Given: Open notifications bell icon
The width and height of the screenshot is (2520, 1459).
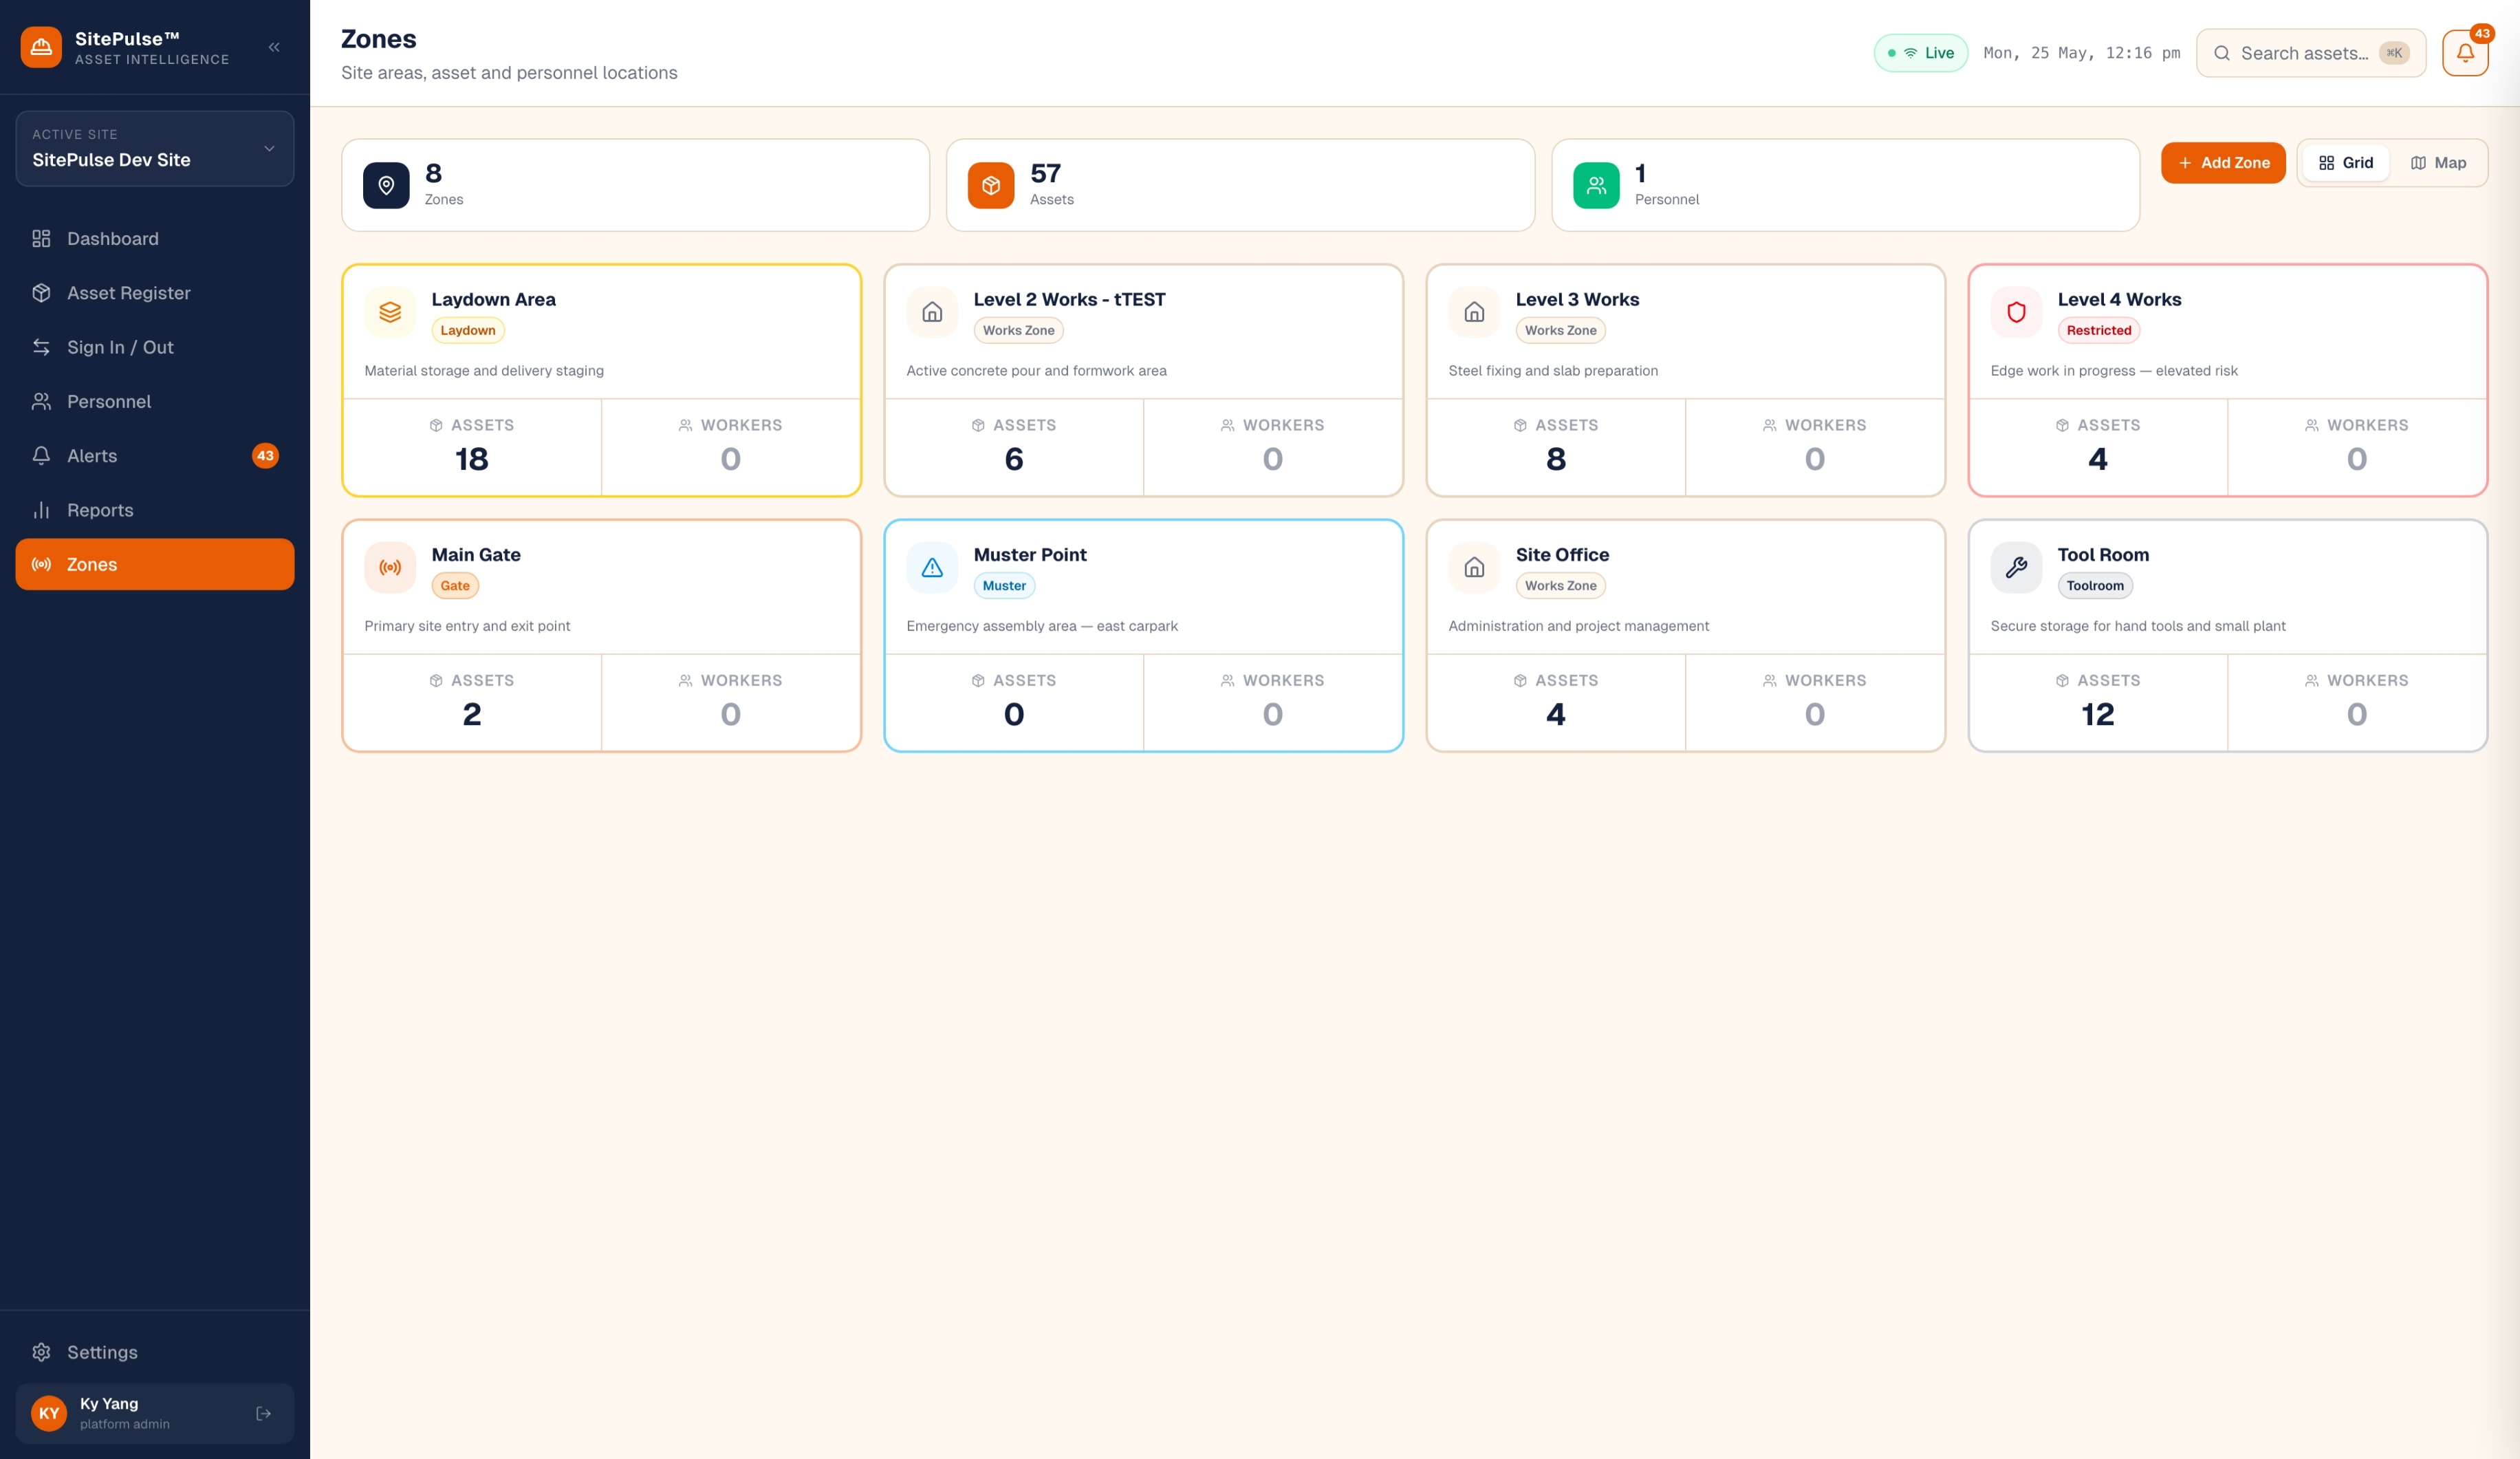Looking at the screenshot, I should (2465, 53).
